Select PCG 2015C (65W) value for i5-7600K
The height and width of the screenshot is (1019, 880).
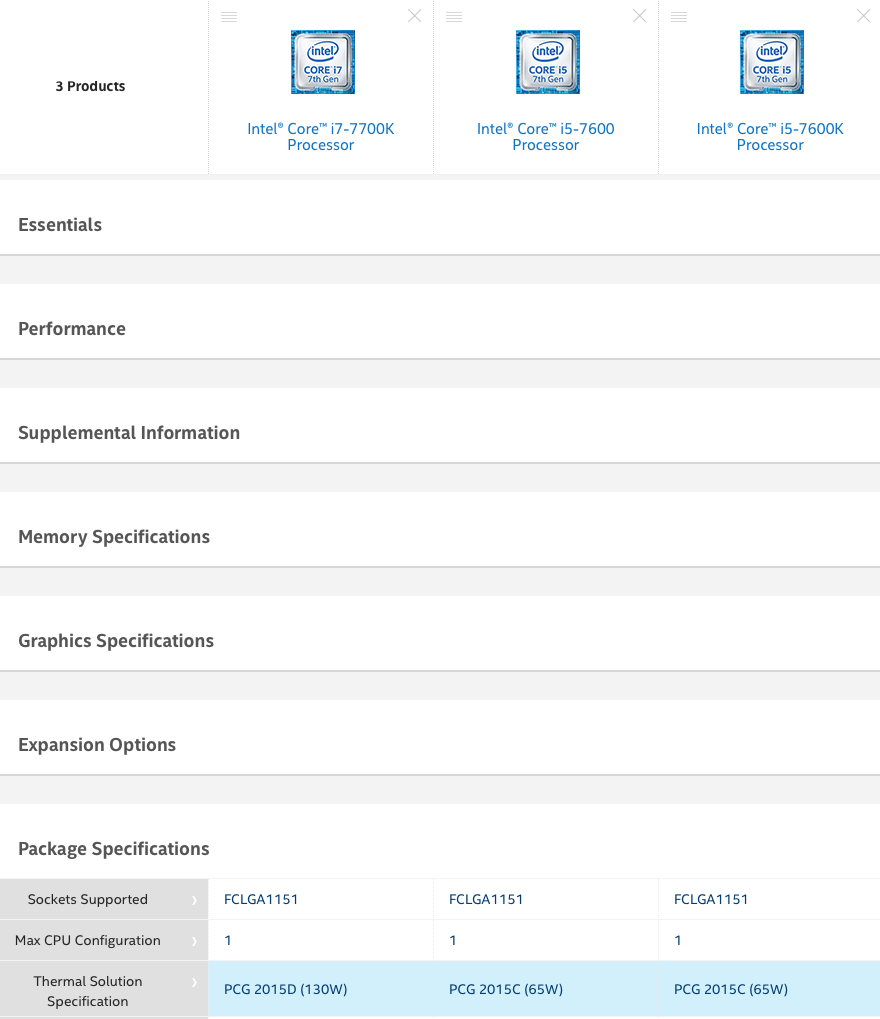point(731,989)
